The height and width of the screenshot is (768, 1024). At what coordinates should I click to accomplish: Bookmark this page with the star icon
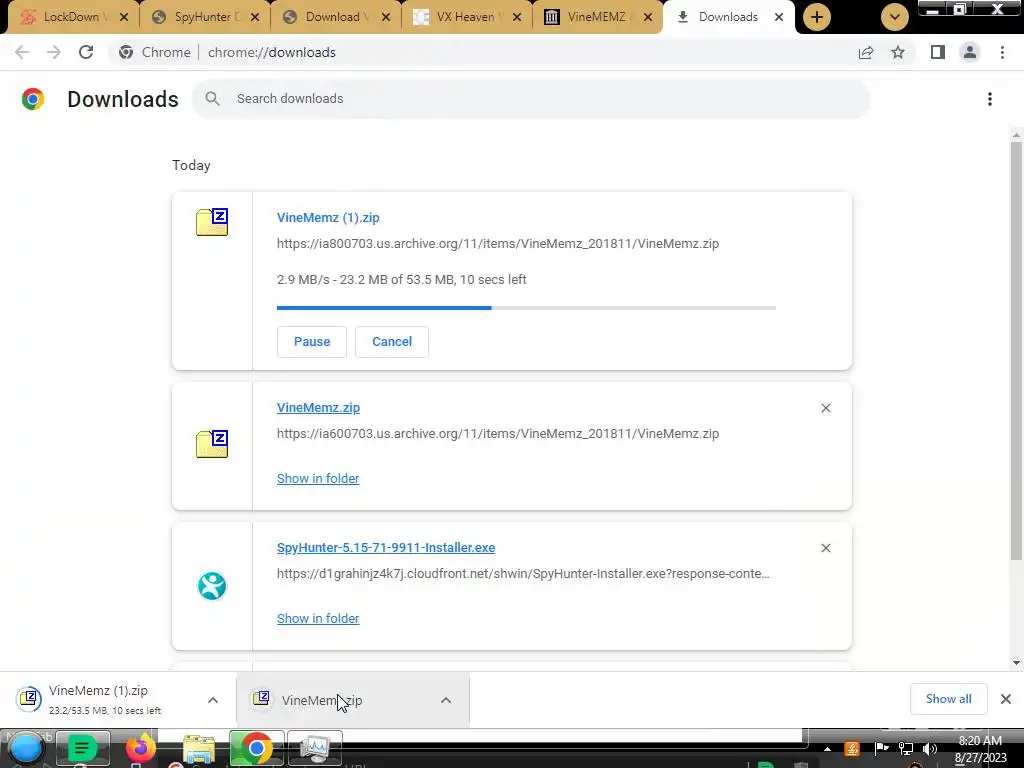[x=898, y=52]
